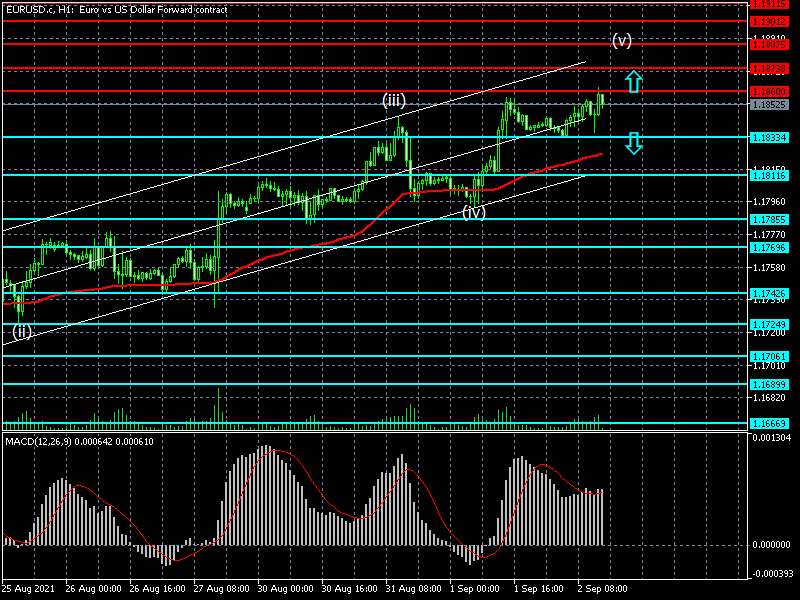Click the 1.18600 red price tag

[773, 91]
